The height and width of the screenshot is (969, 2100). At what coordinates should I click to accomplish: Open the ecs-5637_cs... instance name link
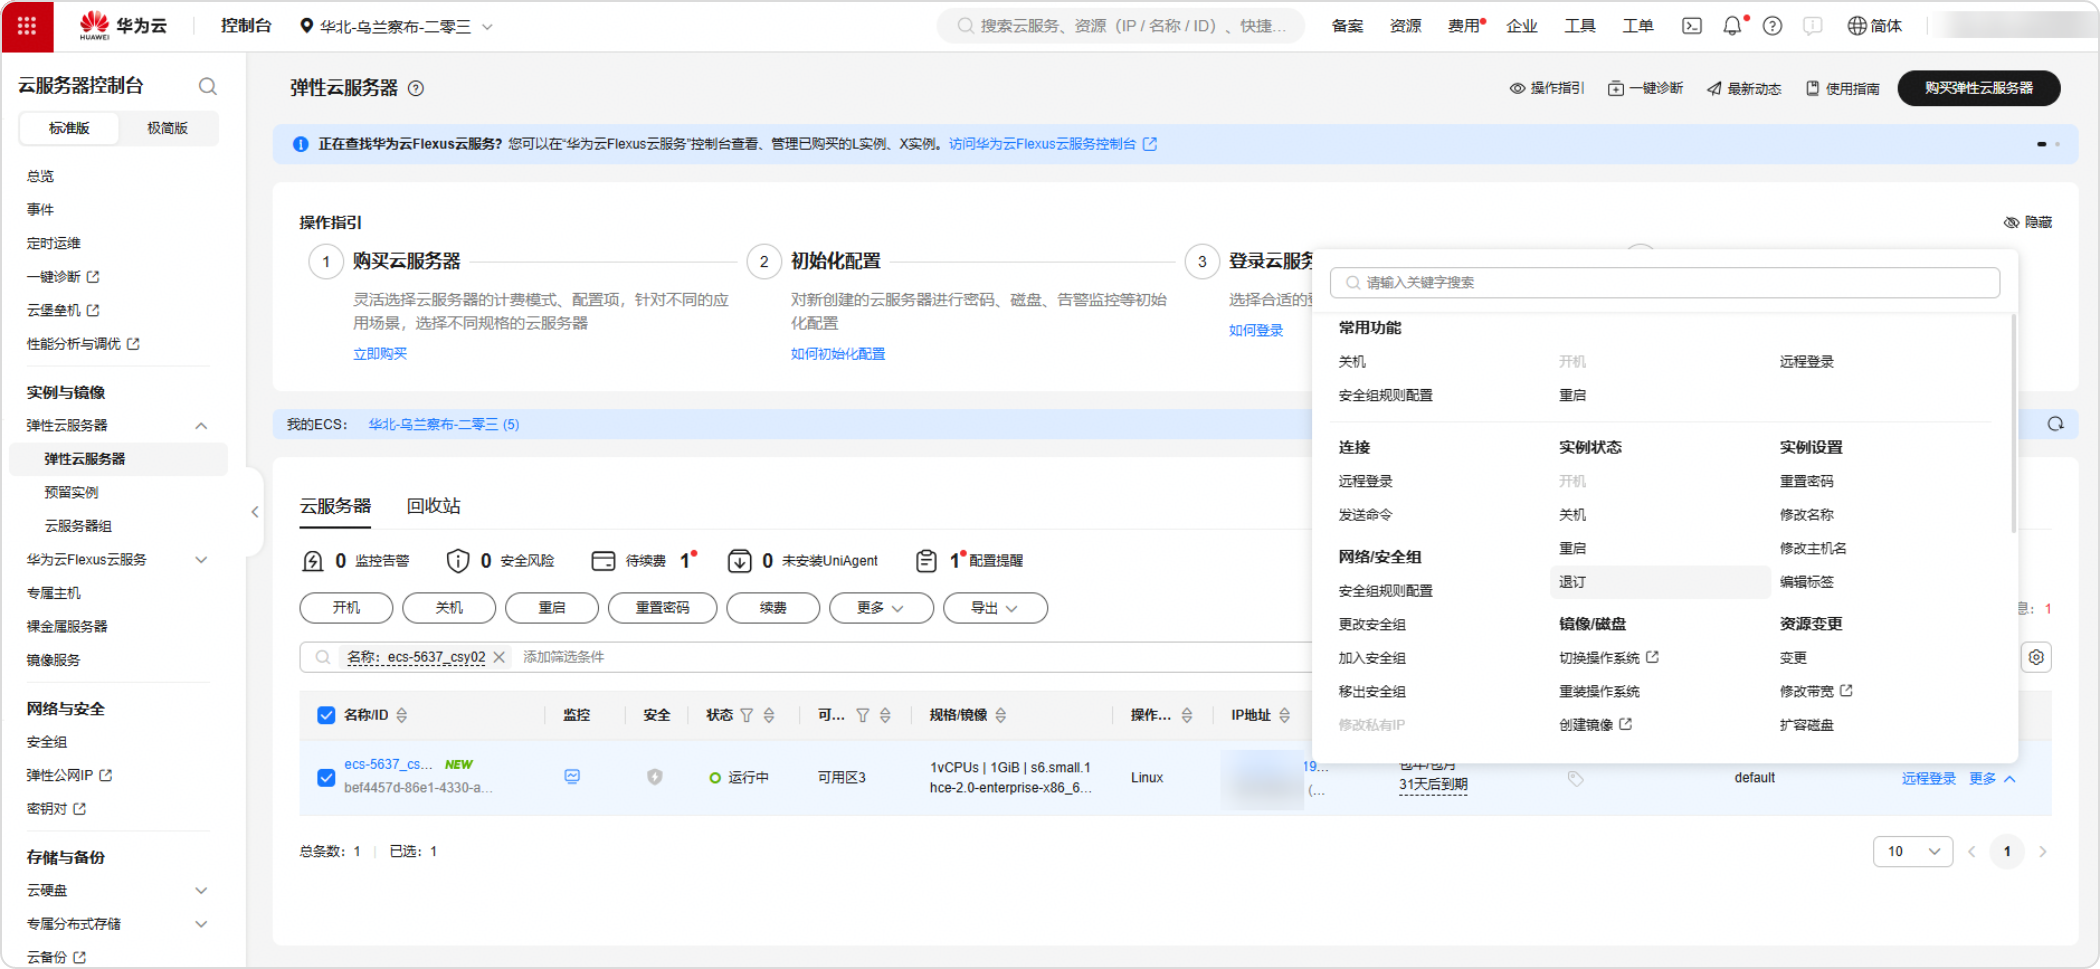[388, 764]
